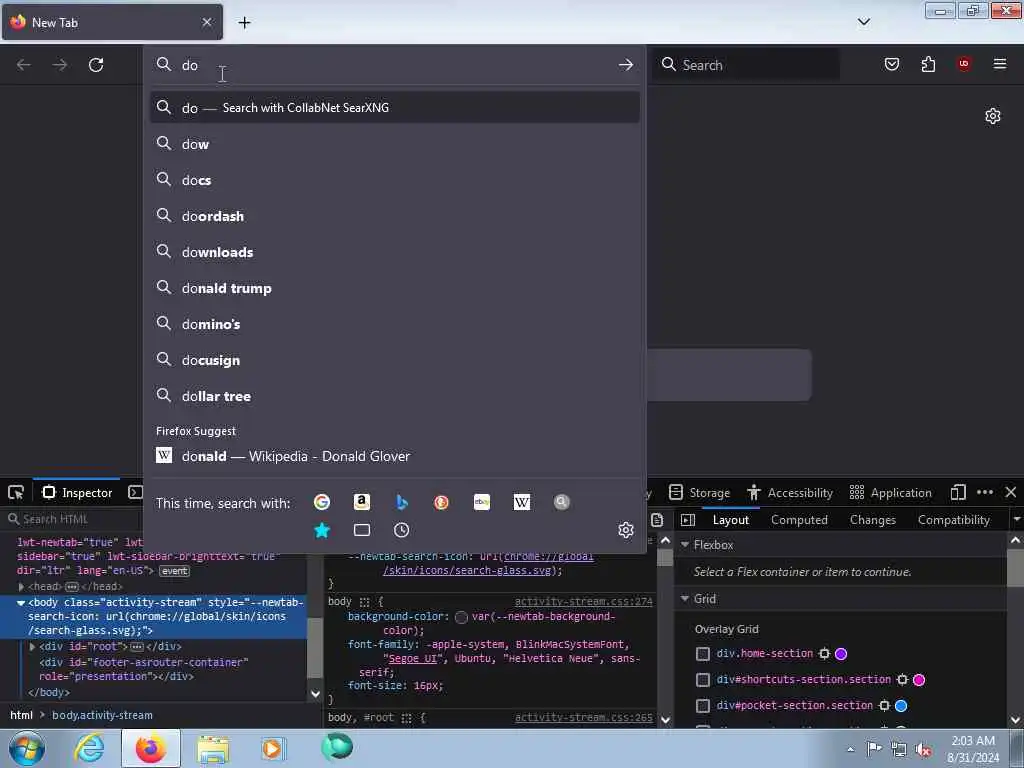Highlight div#pocket-section.section node target icon
The image size is (1024, 768).
click(884, 706)
